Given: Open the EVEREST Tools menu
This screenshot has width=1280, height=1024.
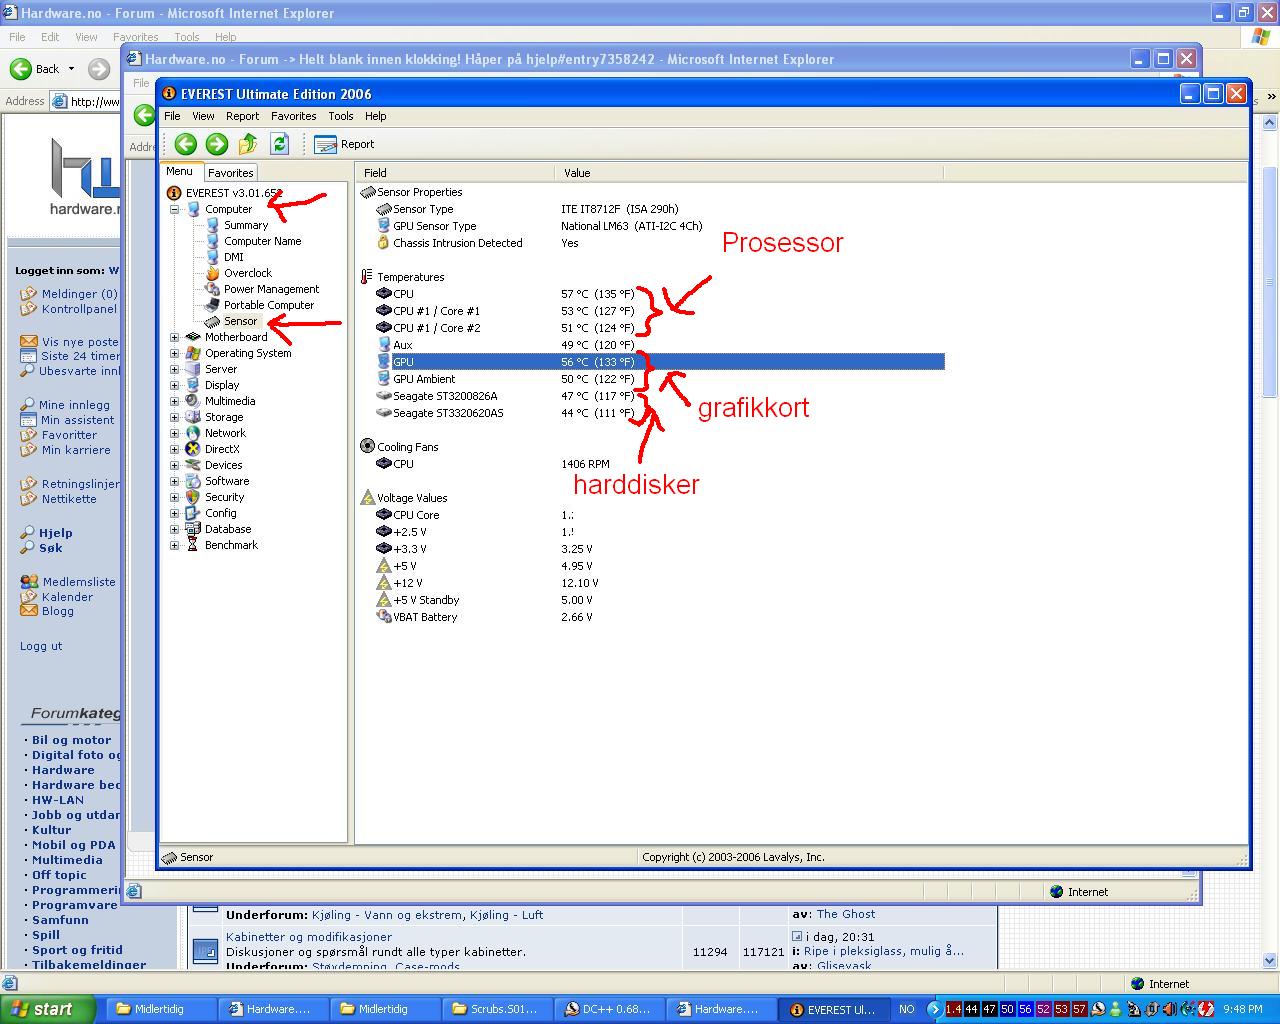Looking at the screenshot, I should pyautogui.click(x=340, y=116).
